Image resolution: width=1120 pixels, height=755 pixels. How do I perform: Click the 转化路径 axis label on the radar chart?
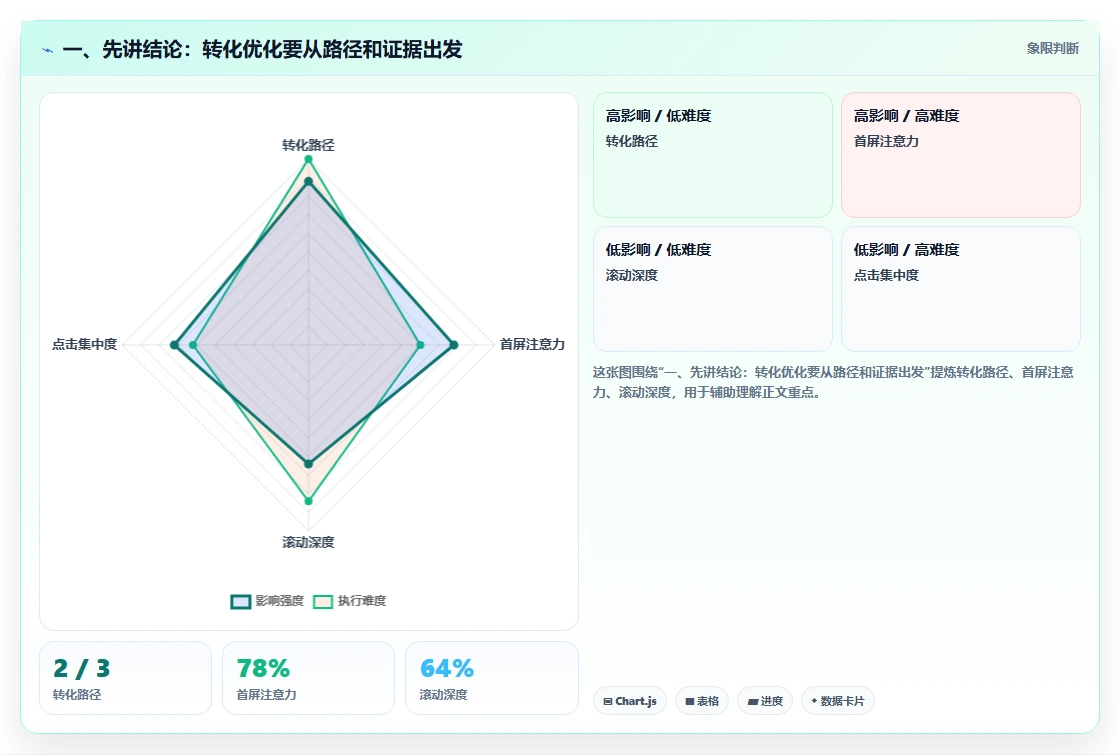[308, 145]
